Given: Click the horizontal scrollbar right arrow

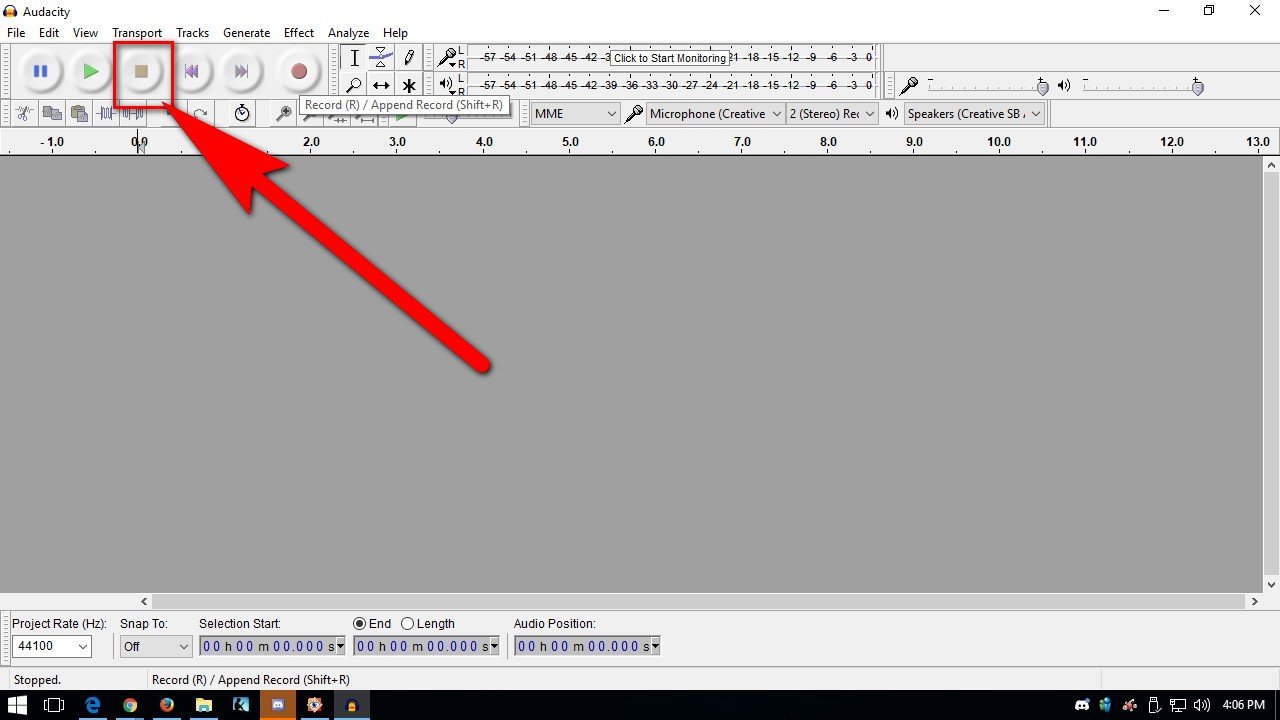Looking at the screenshot, I should point(1255,601).
